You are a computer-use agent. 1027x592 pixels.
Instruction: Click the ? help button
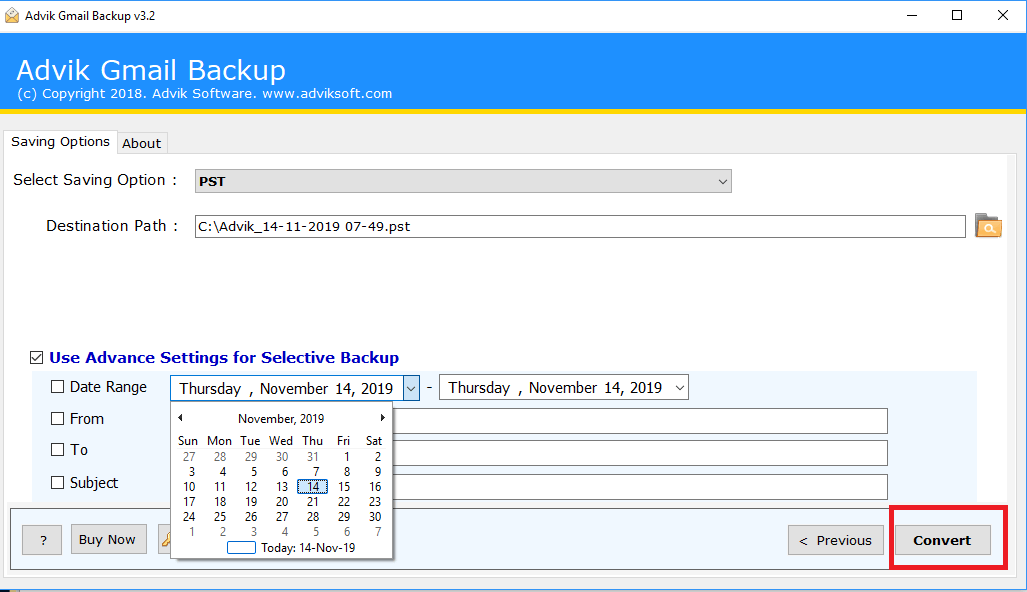tap(43, 540)
